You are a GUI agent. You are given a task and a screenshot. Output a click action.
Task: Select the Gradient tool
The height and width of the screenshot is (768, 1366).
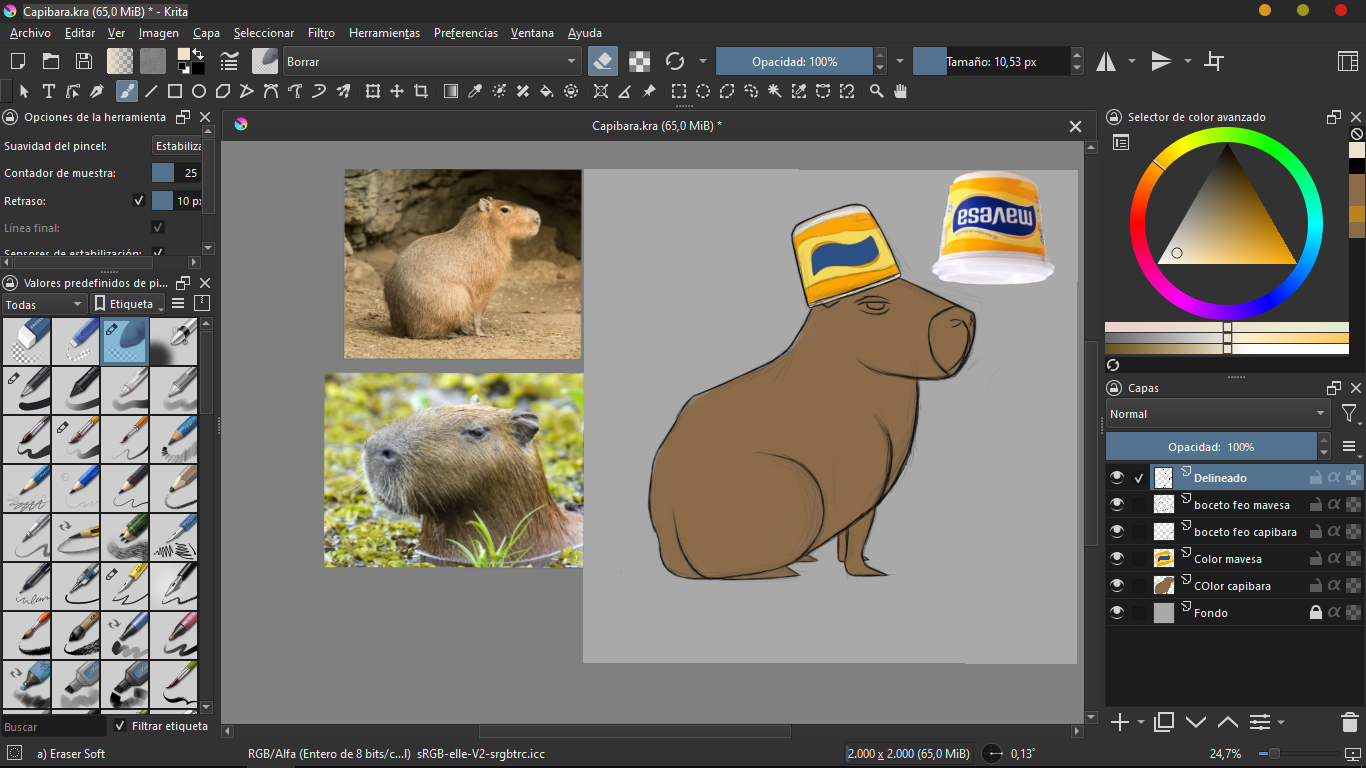451,91
